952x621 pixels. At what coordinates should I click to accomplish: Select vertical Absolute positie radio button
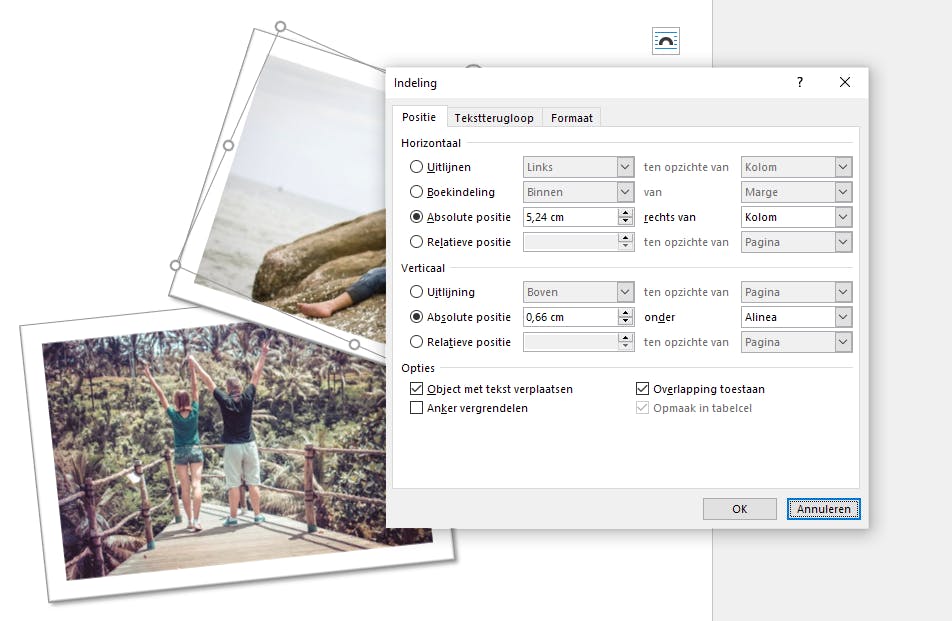point(416,317)
